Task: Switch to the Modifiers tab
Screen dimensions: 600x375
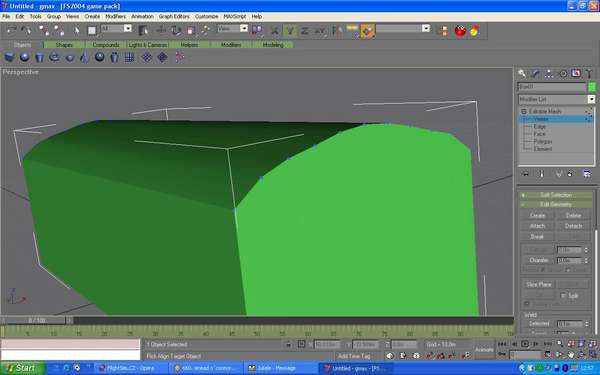Action: (231, 45)
